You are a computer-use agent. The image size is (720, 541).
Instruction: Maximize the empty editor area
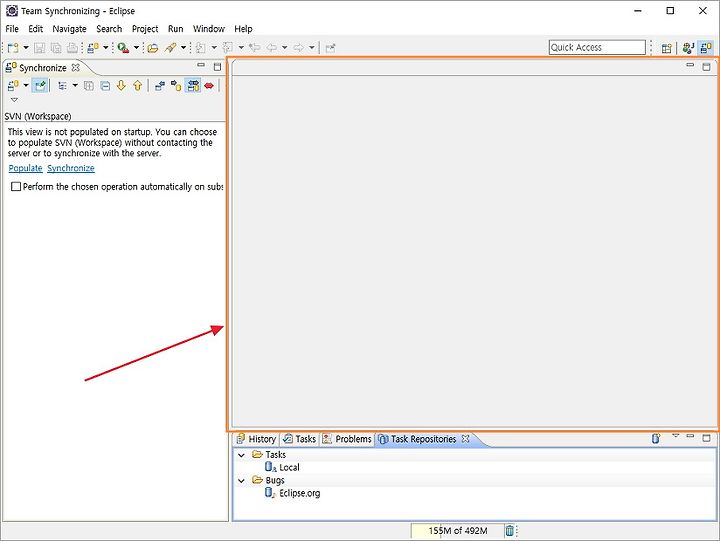coord(706,67)
